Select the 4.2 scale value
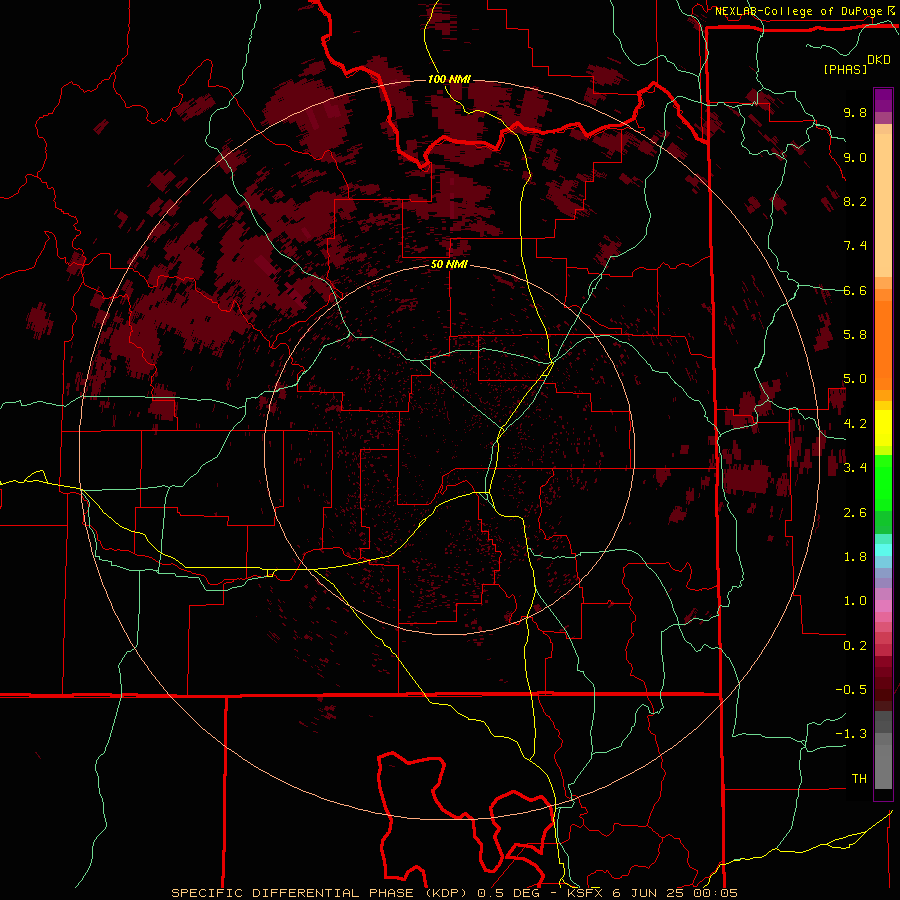 pyautogui.click(x=855, y=424)
